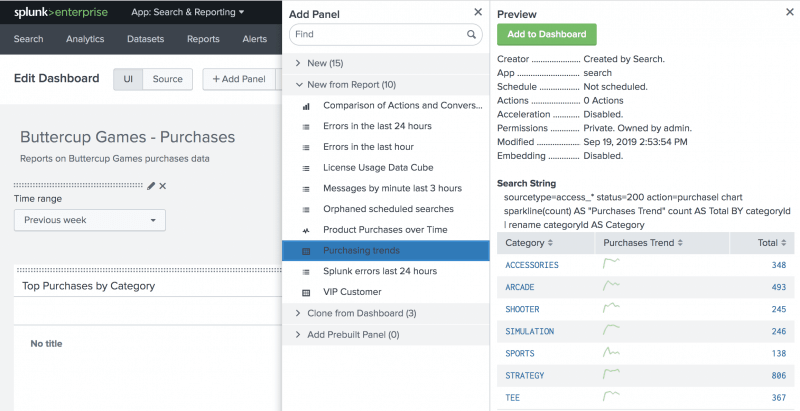Click table icon beside Purchasing trends

pyautogui.click(x=306, y=251)
